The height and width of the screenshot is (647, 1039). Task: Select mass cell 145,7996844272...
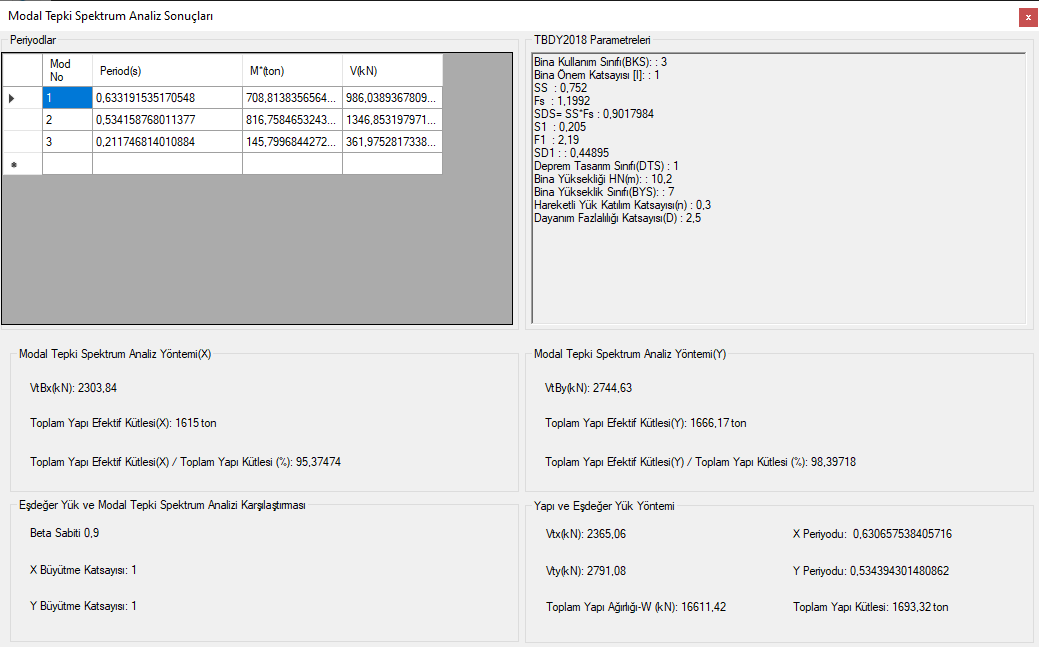click(292, 141)
